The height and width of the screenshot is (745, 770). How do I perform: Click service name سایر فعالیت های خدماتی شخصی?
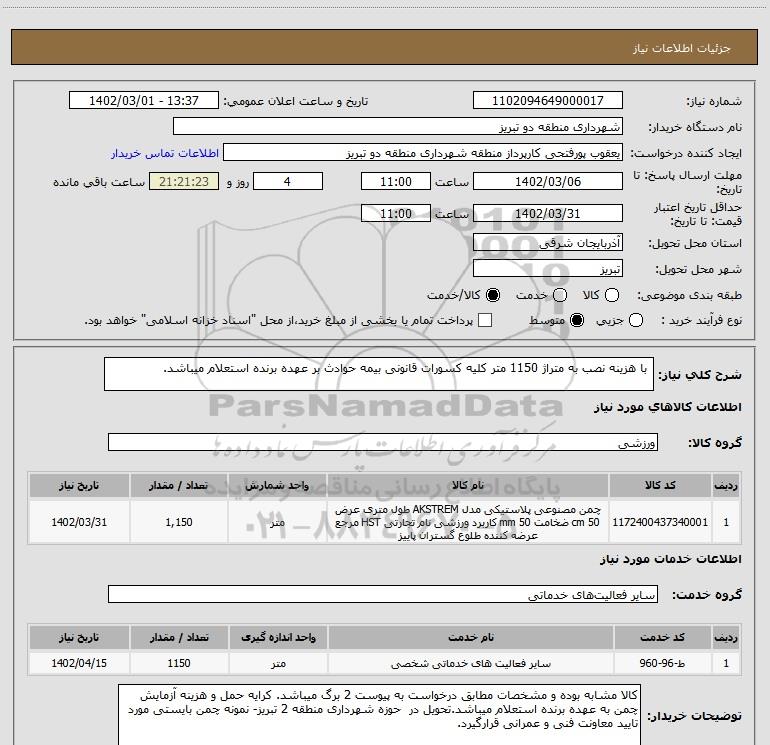(470, 663)
